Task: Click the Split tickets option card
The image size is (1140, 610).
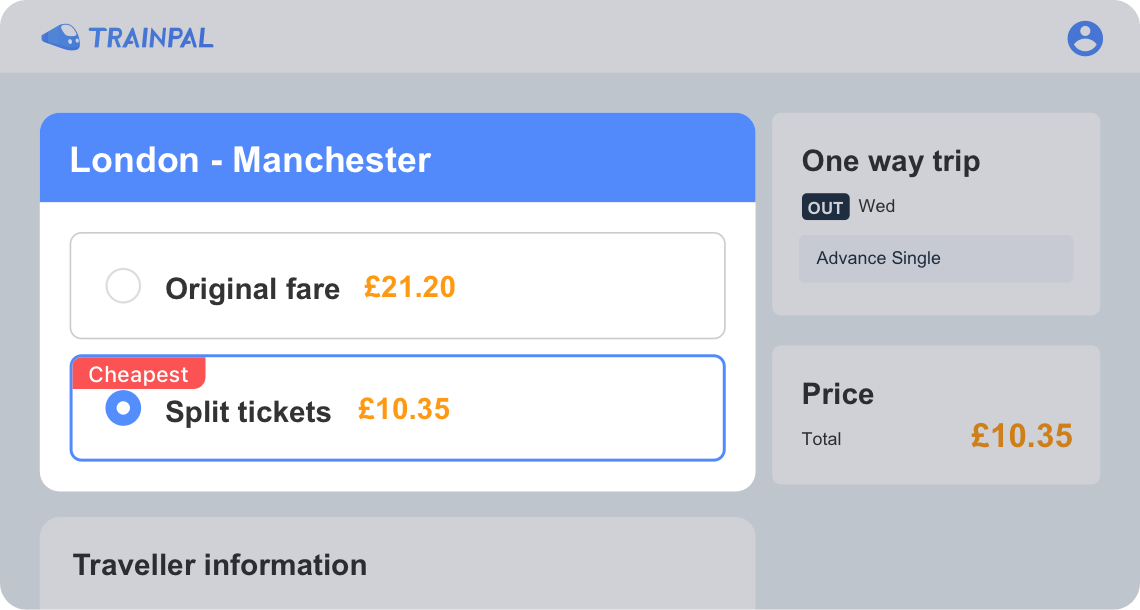Action: pyautogui.click(x=397, y=408)
